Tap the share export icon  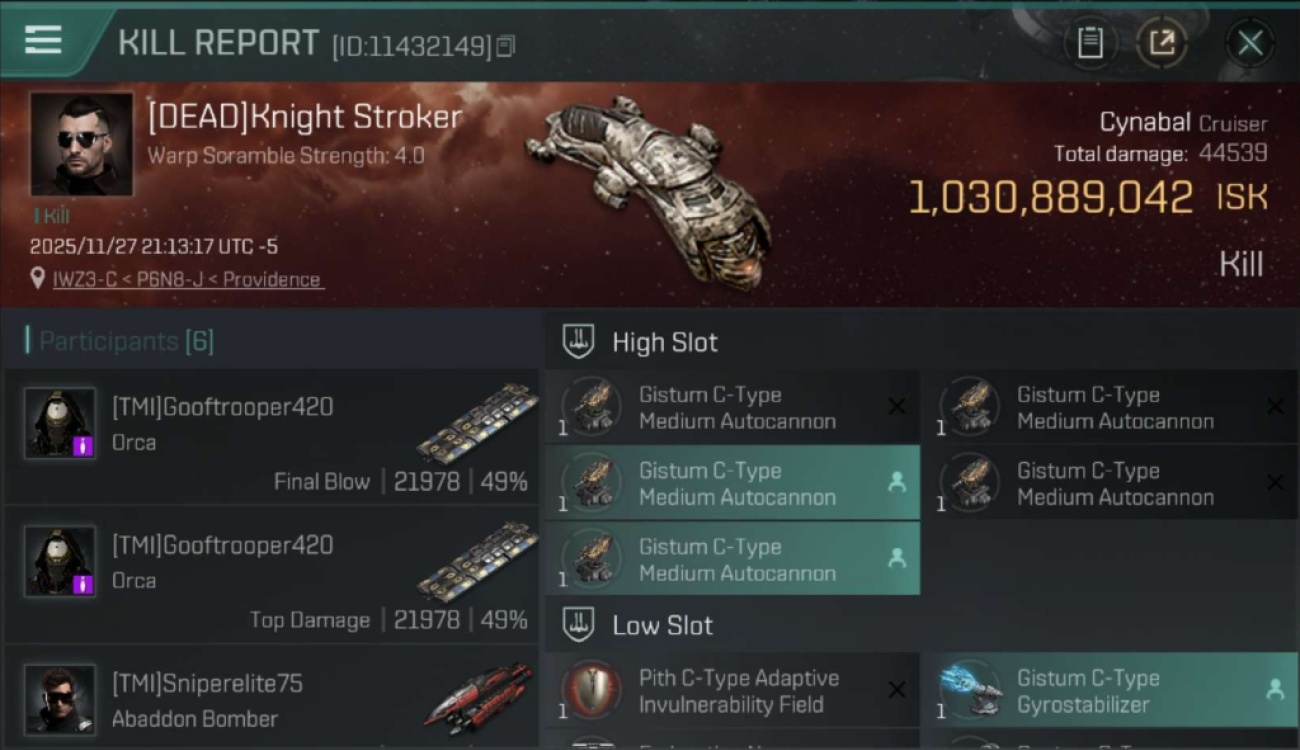[1161, 43]
